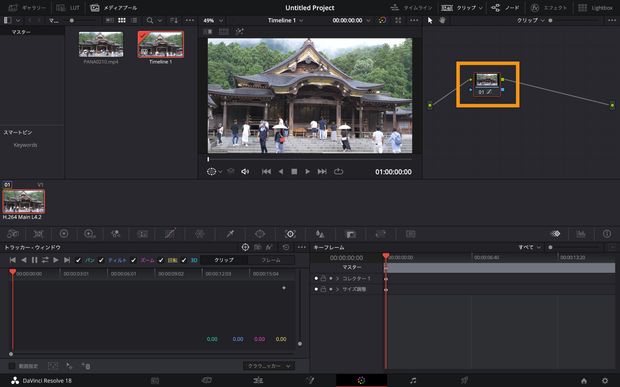Open the すべて keyframe filter dropdown
Viewport: 620px width, 387px height.
529,247
